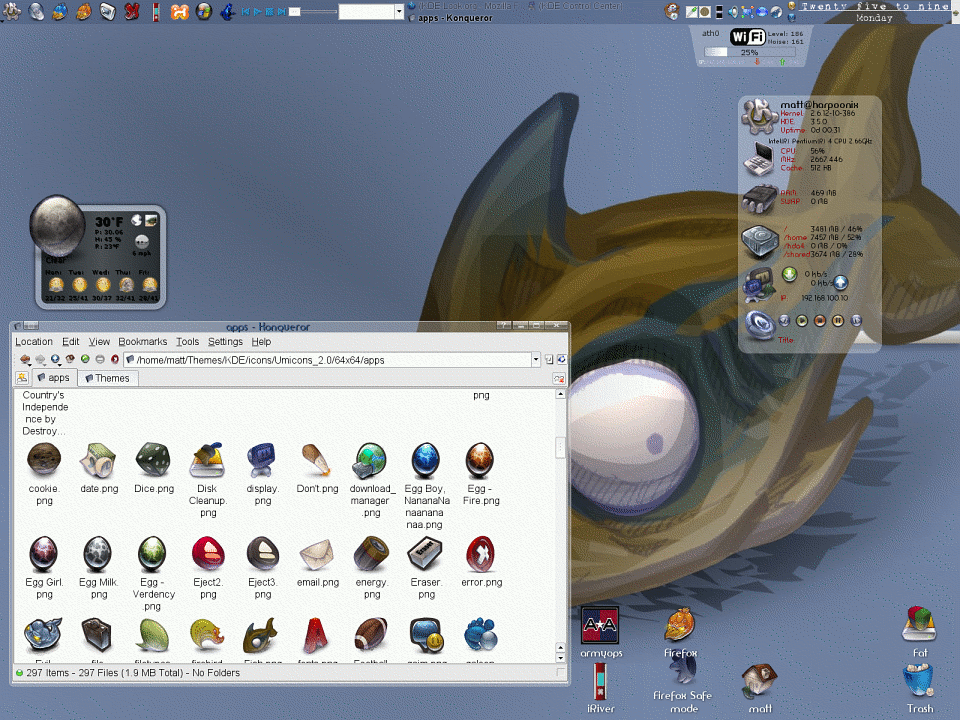Screen dimensions: 960x720
Task: Click the Konqueror location address field
Action: [x=328, y=360]
